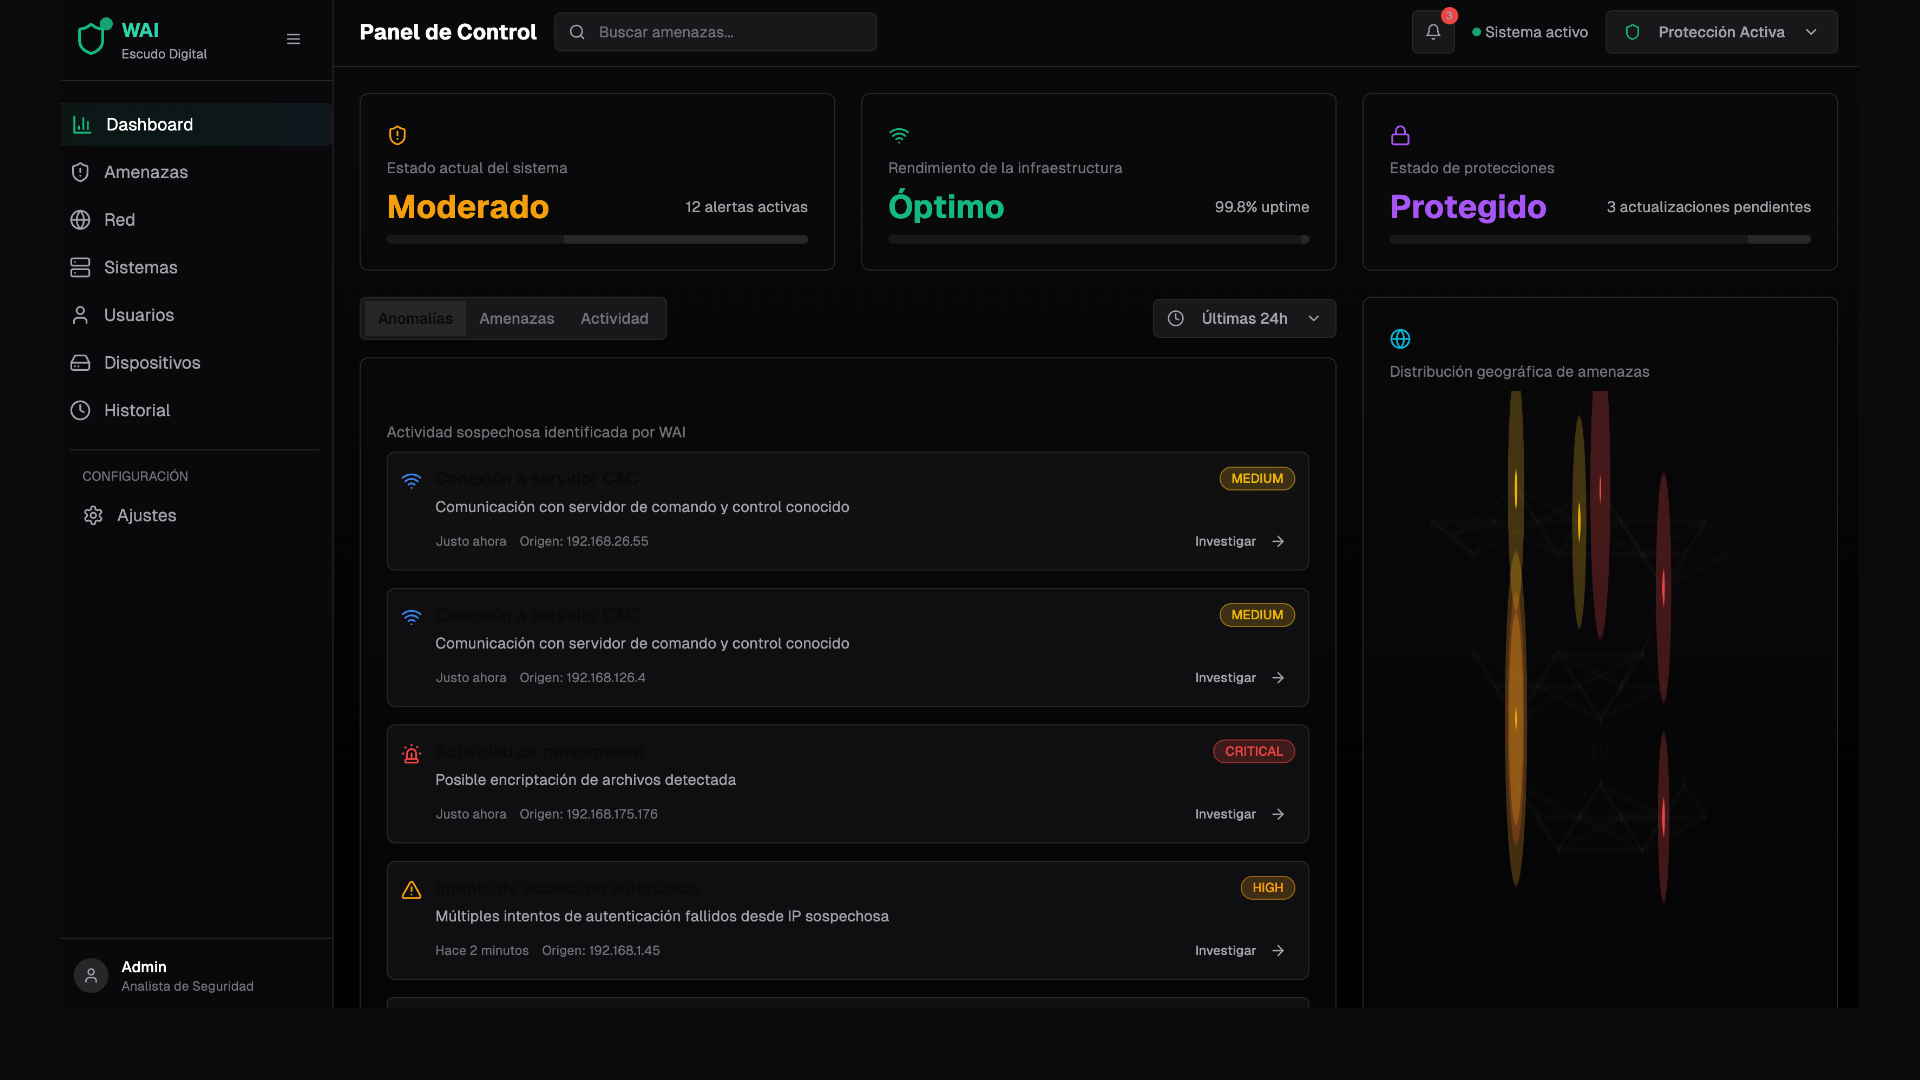The width and height of the screenshot is (1920, 1080).
Task: Click the HIGH severity badge
Action: 1267,888
